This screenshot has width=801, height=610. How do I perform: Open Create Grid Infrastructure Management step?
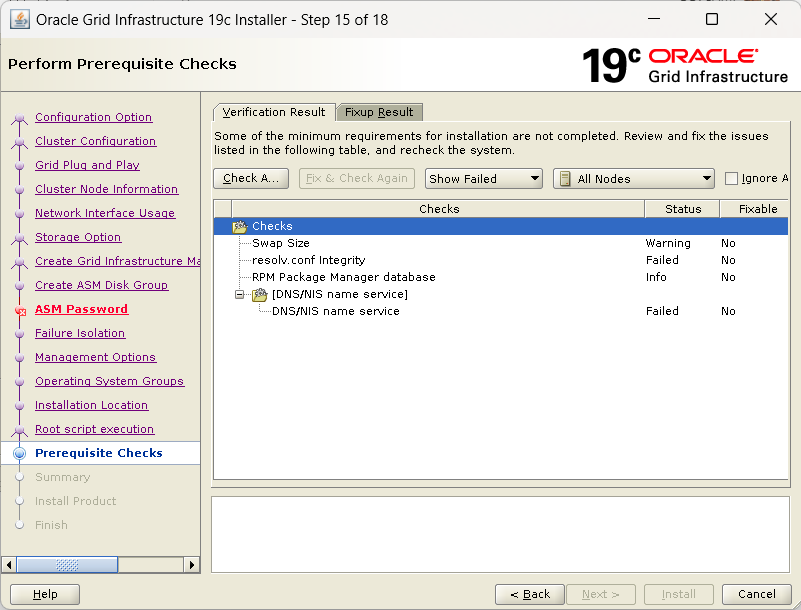tap(117, 261)
